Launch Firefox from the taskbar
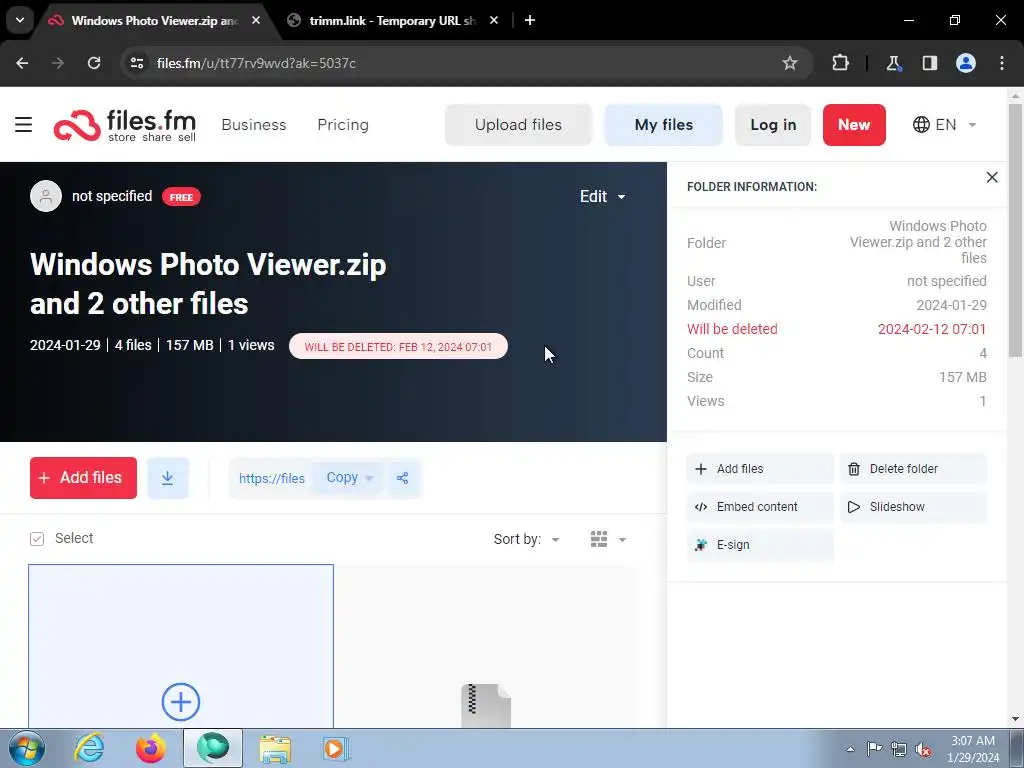The height and width of the screenshot is (768, 1024). 151,748
